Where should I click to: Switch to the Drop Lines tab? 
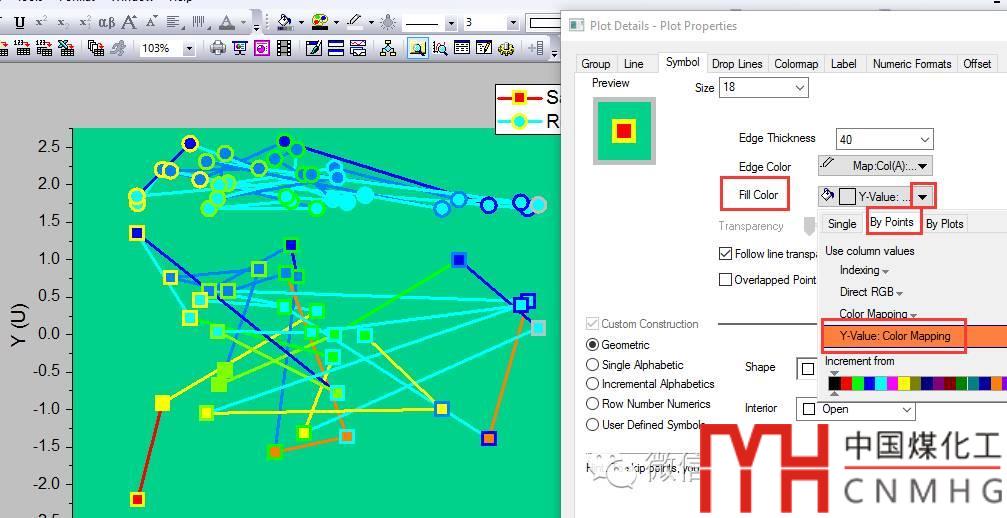737,63
